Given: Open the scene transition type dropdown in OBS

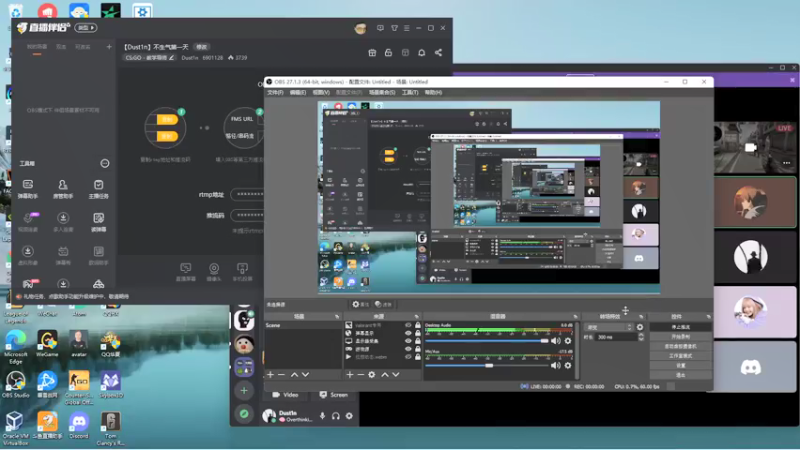Looking at the screenshot, I should [609, 327].
